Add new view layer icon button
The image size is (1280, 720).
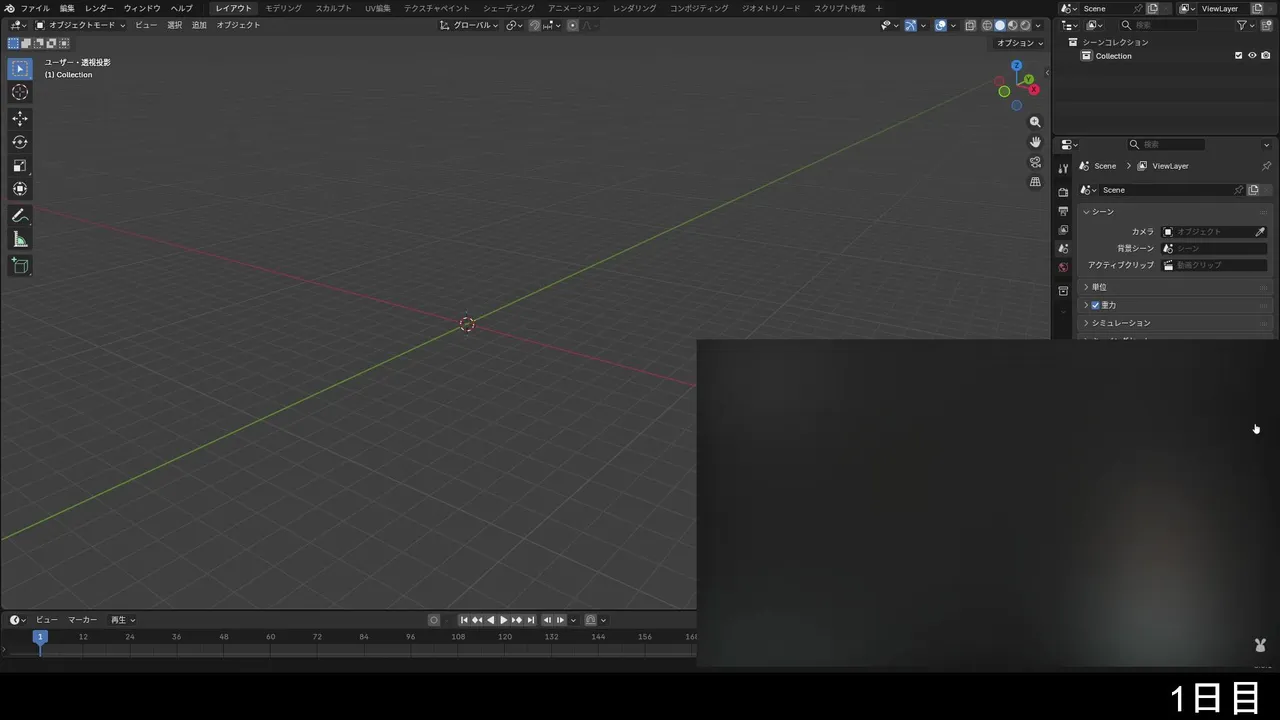click(1257, 8)
